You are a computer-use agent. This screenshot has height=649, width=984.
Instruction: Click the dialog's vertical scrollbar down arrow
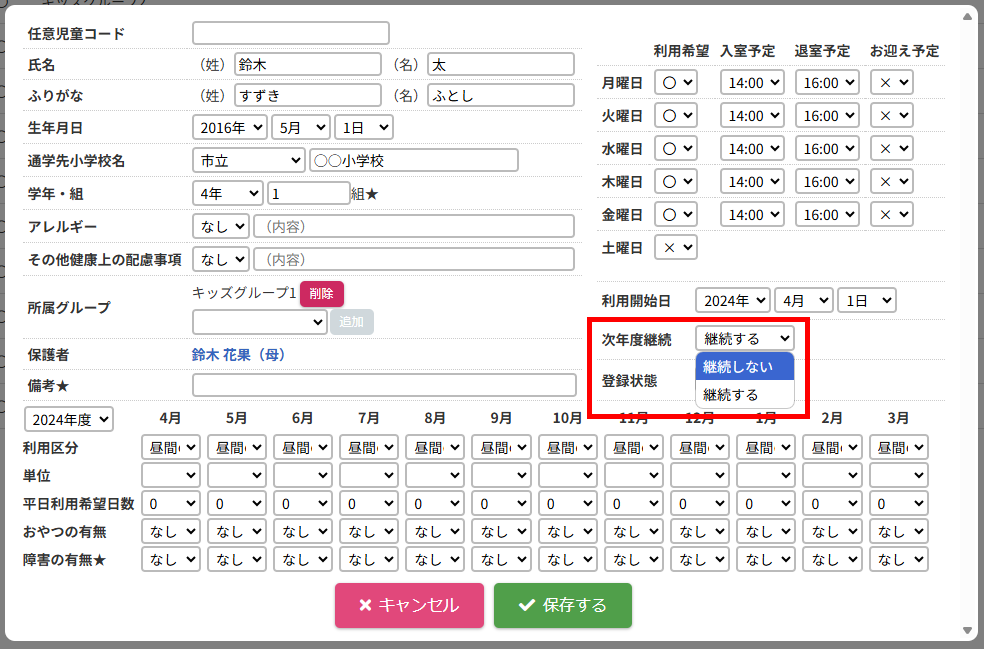(967, 630)
